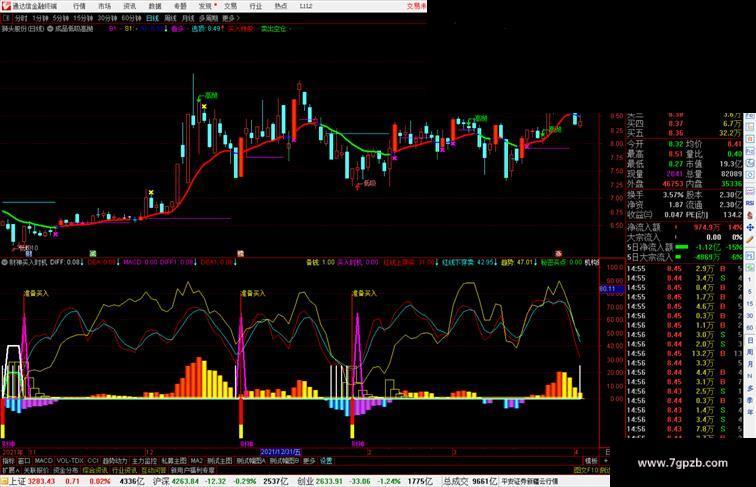The width and height of the screenshot is (756, 487).
Task: Open the 市场 menu
Action: [x=104, y=6]
